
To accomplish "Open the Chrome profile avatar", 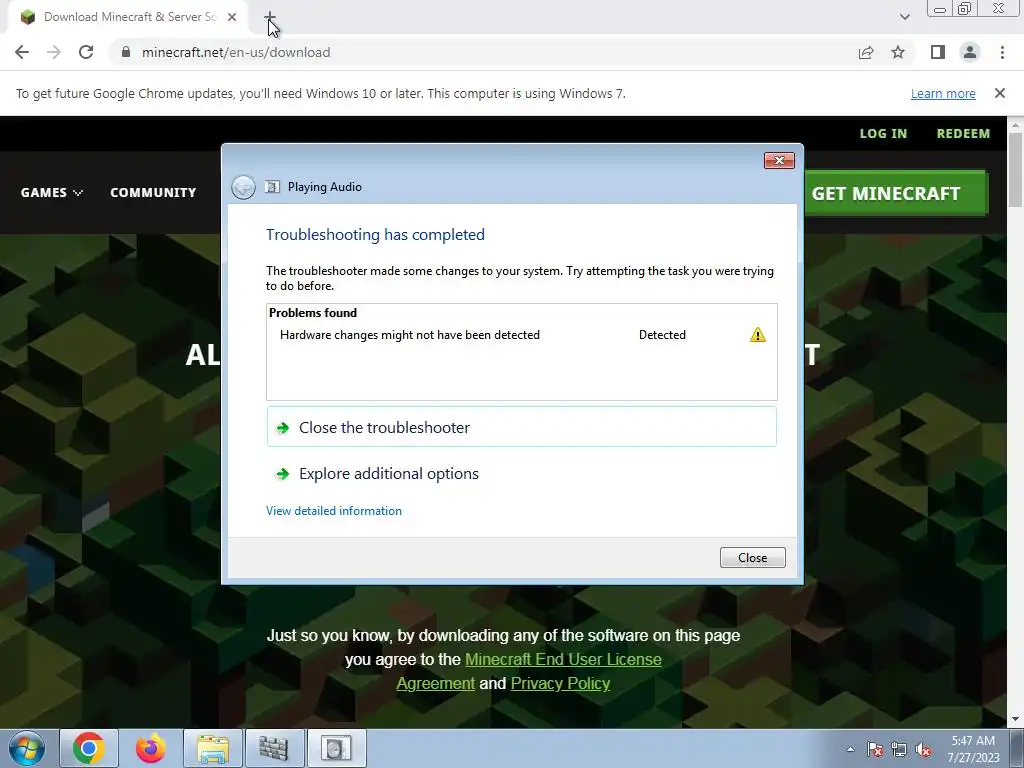I will pos(970,52).
